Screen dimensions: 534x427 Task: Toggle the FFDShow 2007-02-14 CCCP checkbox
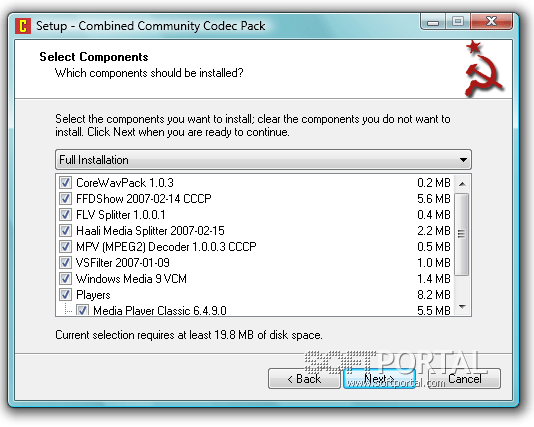(65, 199)
